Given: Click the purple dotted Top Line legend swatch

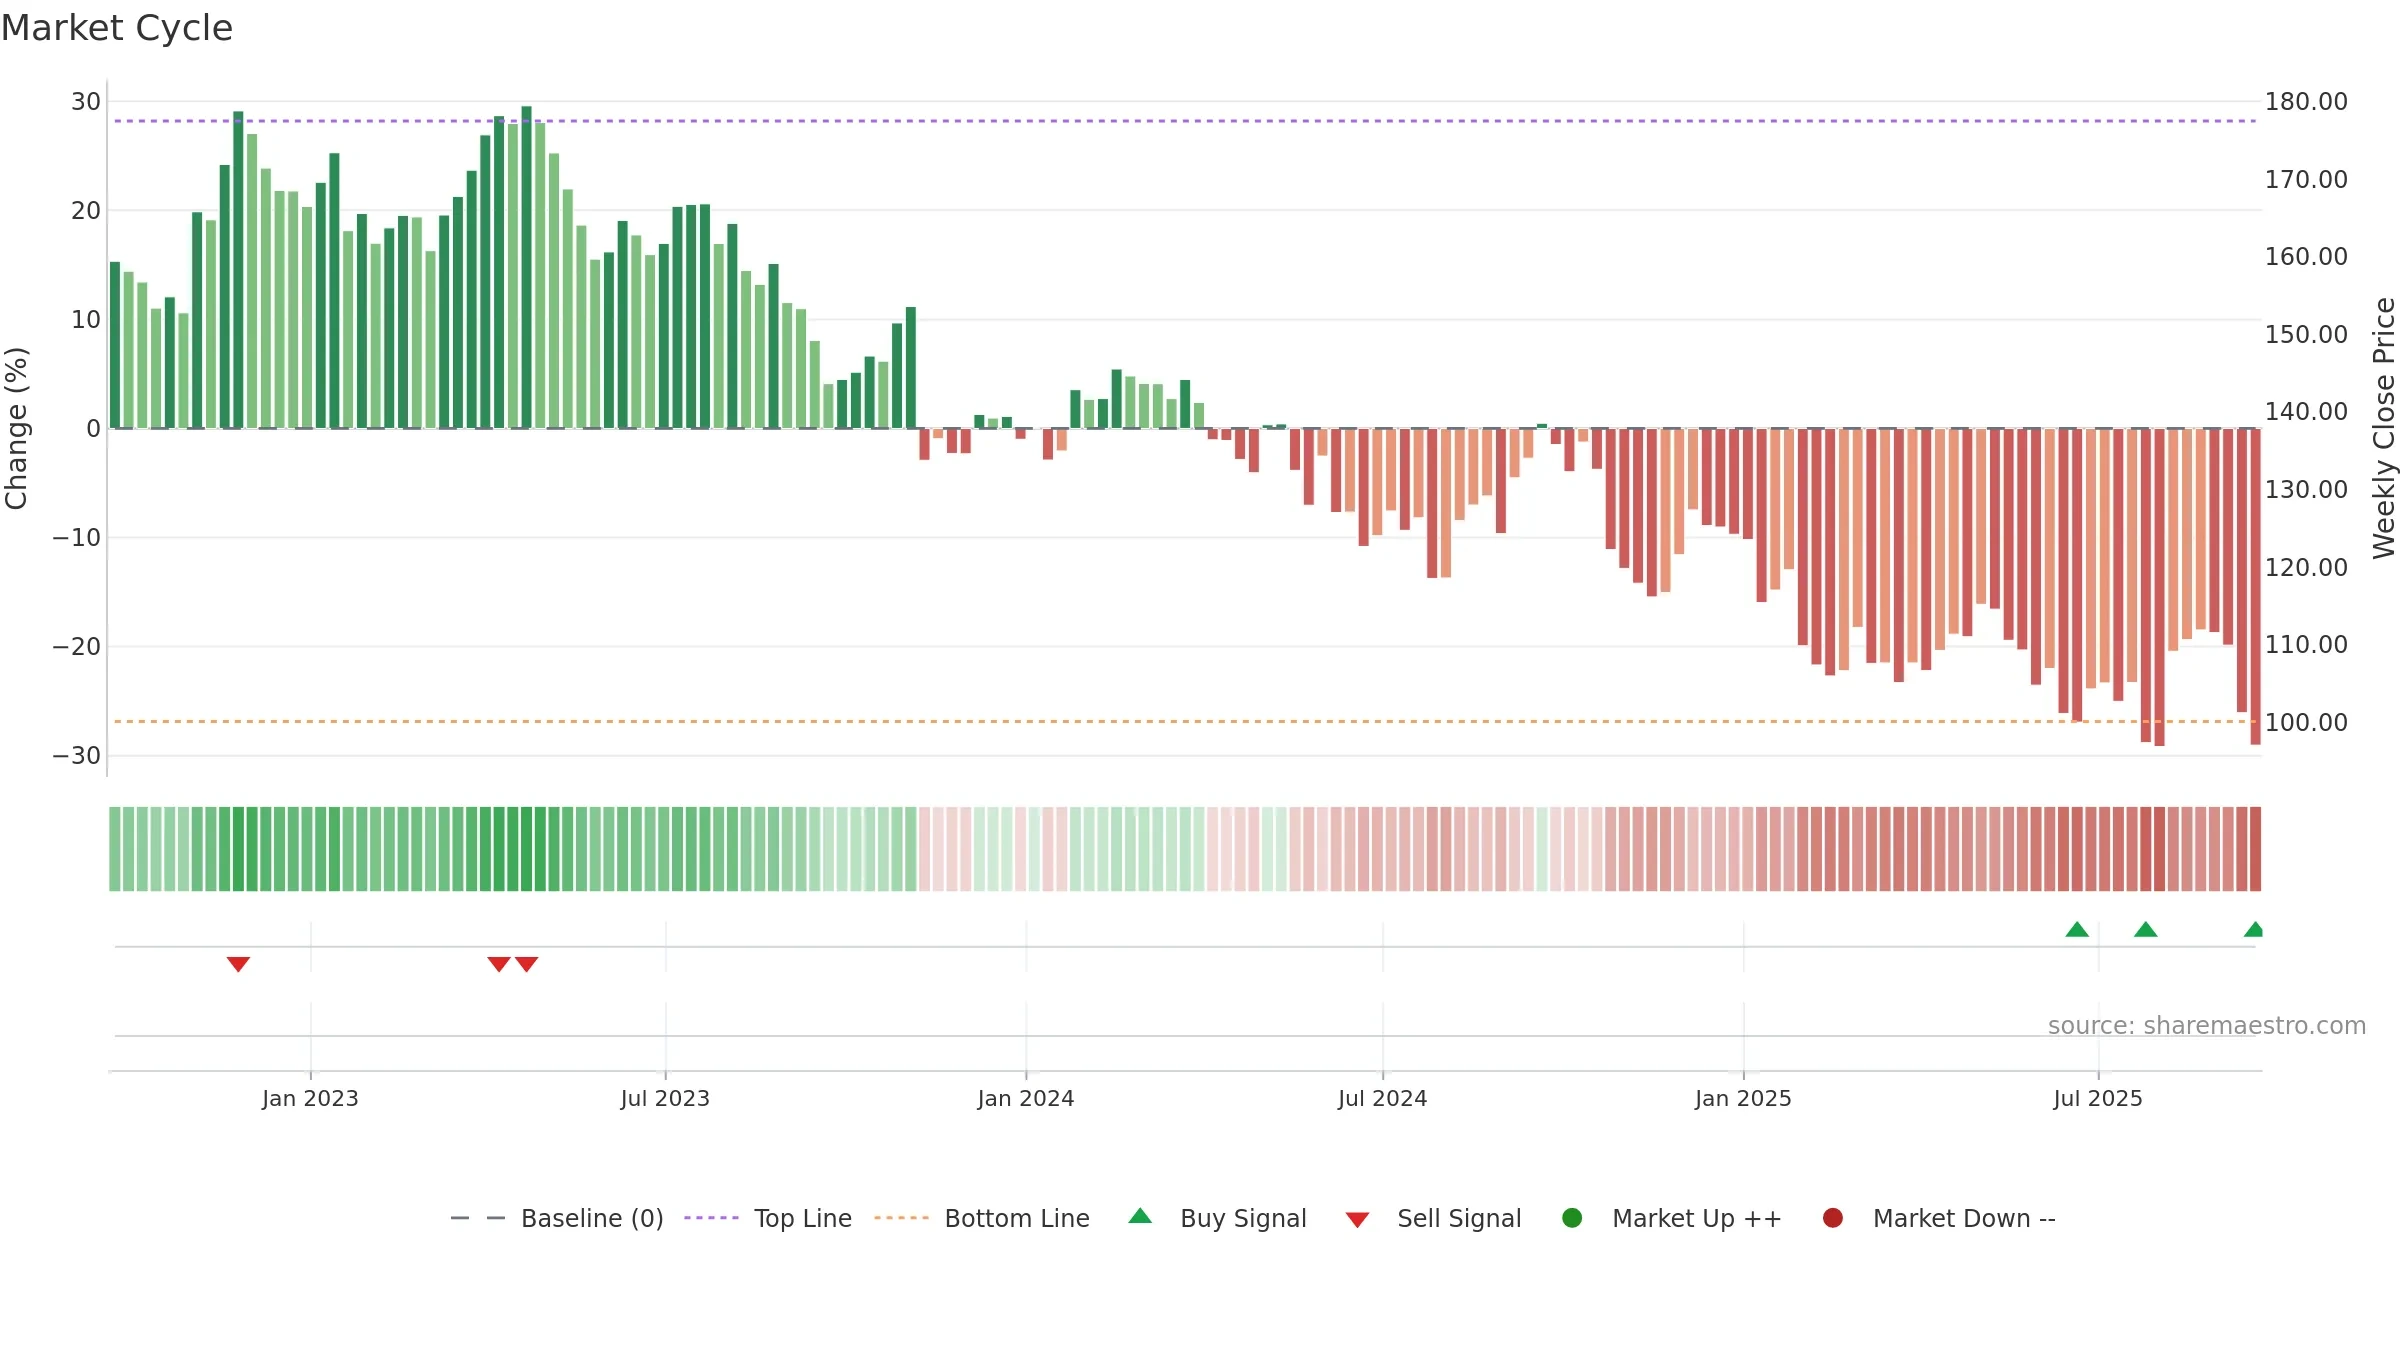Looking at the screenshot, I should [x=711, y=1218].
